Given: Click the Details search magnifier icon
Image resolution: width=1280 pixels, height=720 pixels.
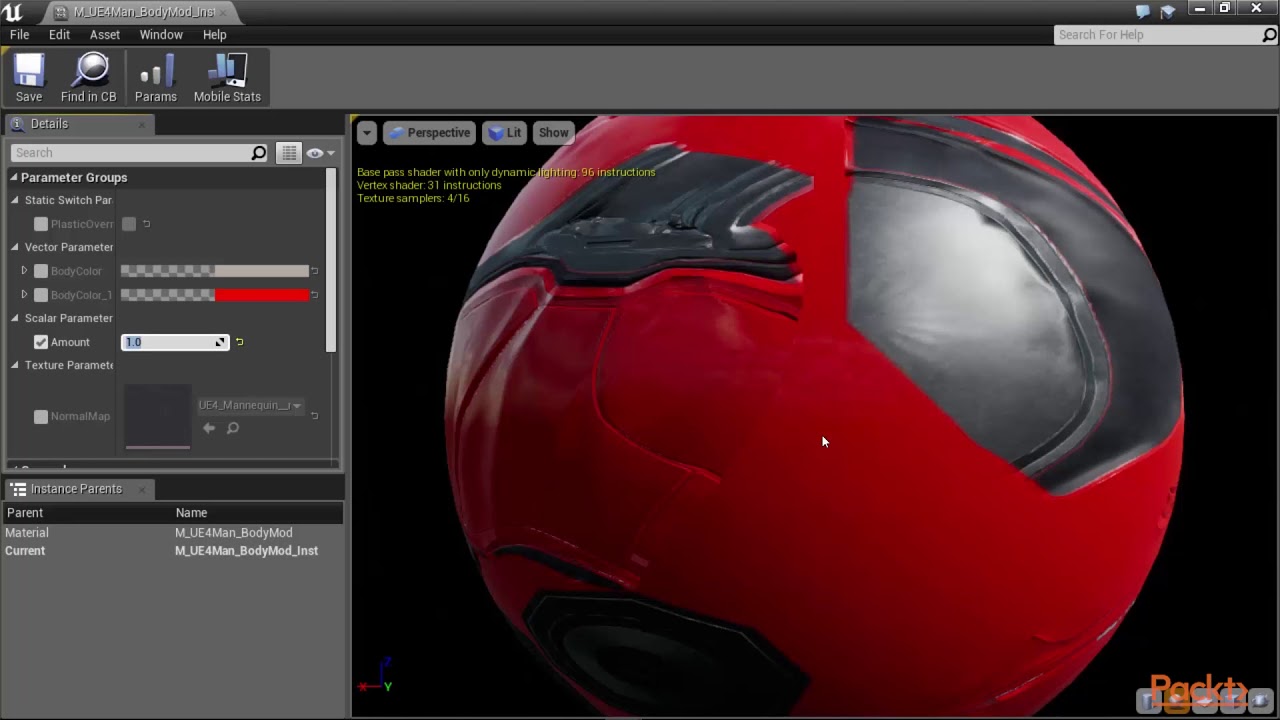Looking at the screenshot, I should click(258, 153).
